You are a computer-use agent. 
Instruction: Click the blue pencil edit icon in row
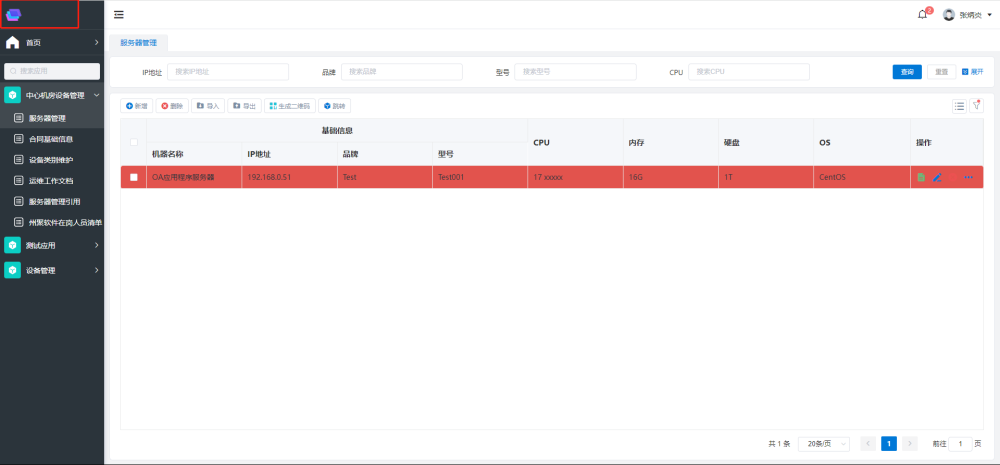(x=937, y=177)
